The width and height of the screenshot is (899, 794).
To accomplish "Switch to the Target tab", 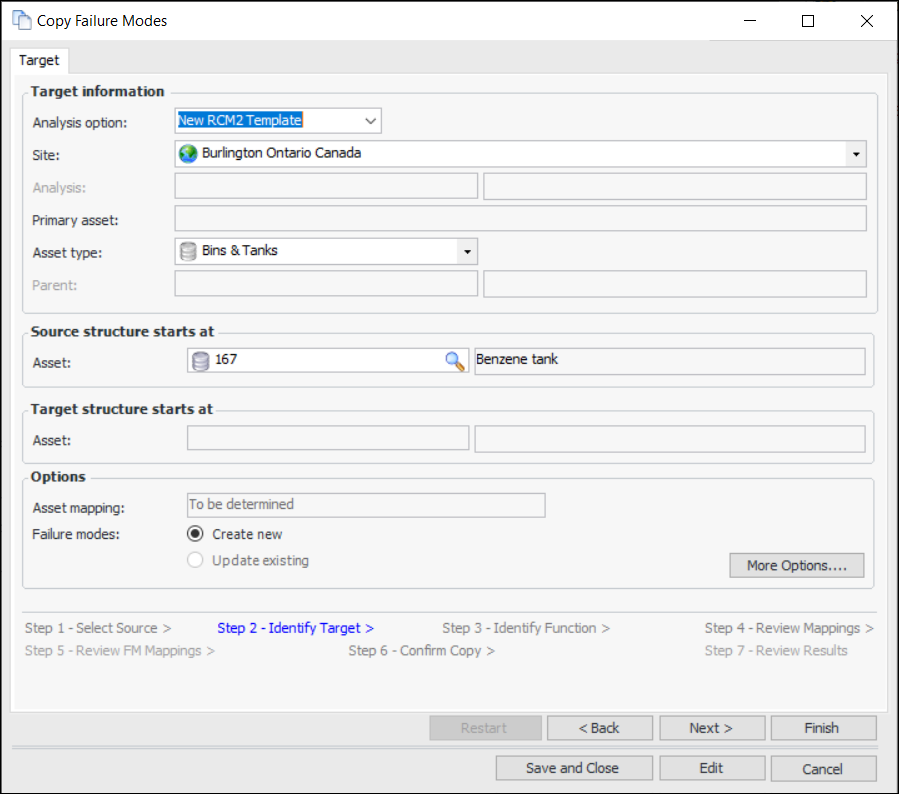I will [39, 61].
